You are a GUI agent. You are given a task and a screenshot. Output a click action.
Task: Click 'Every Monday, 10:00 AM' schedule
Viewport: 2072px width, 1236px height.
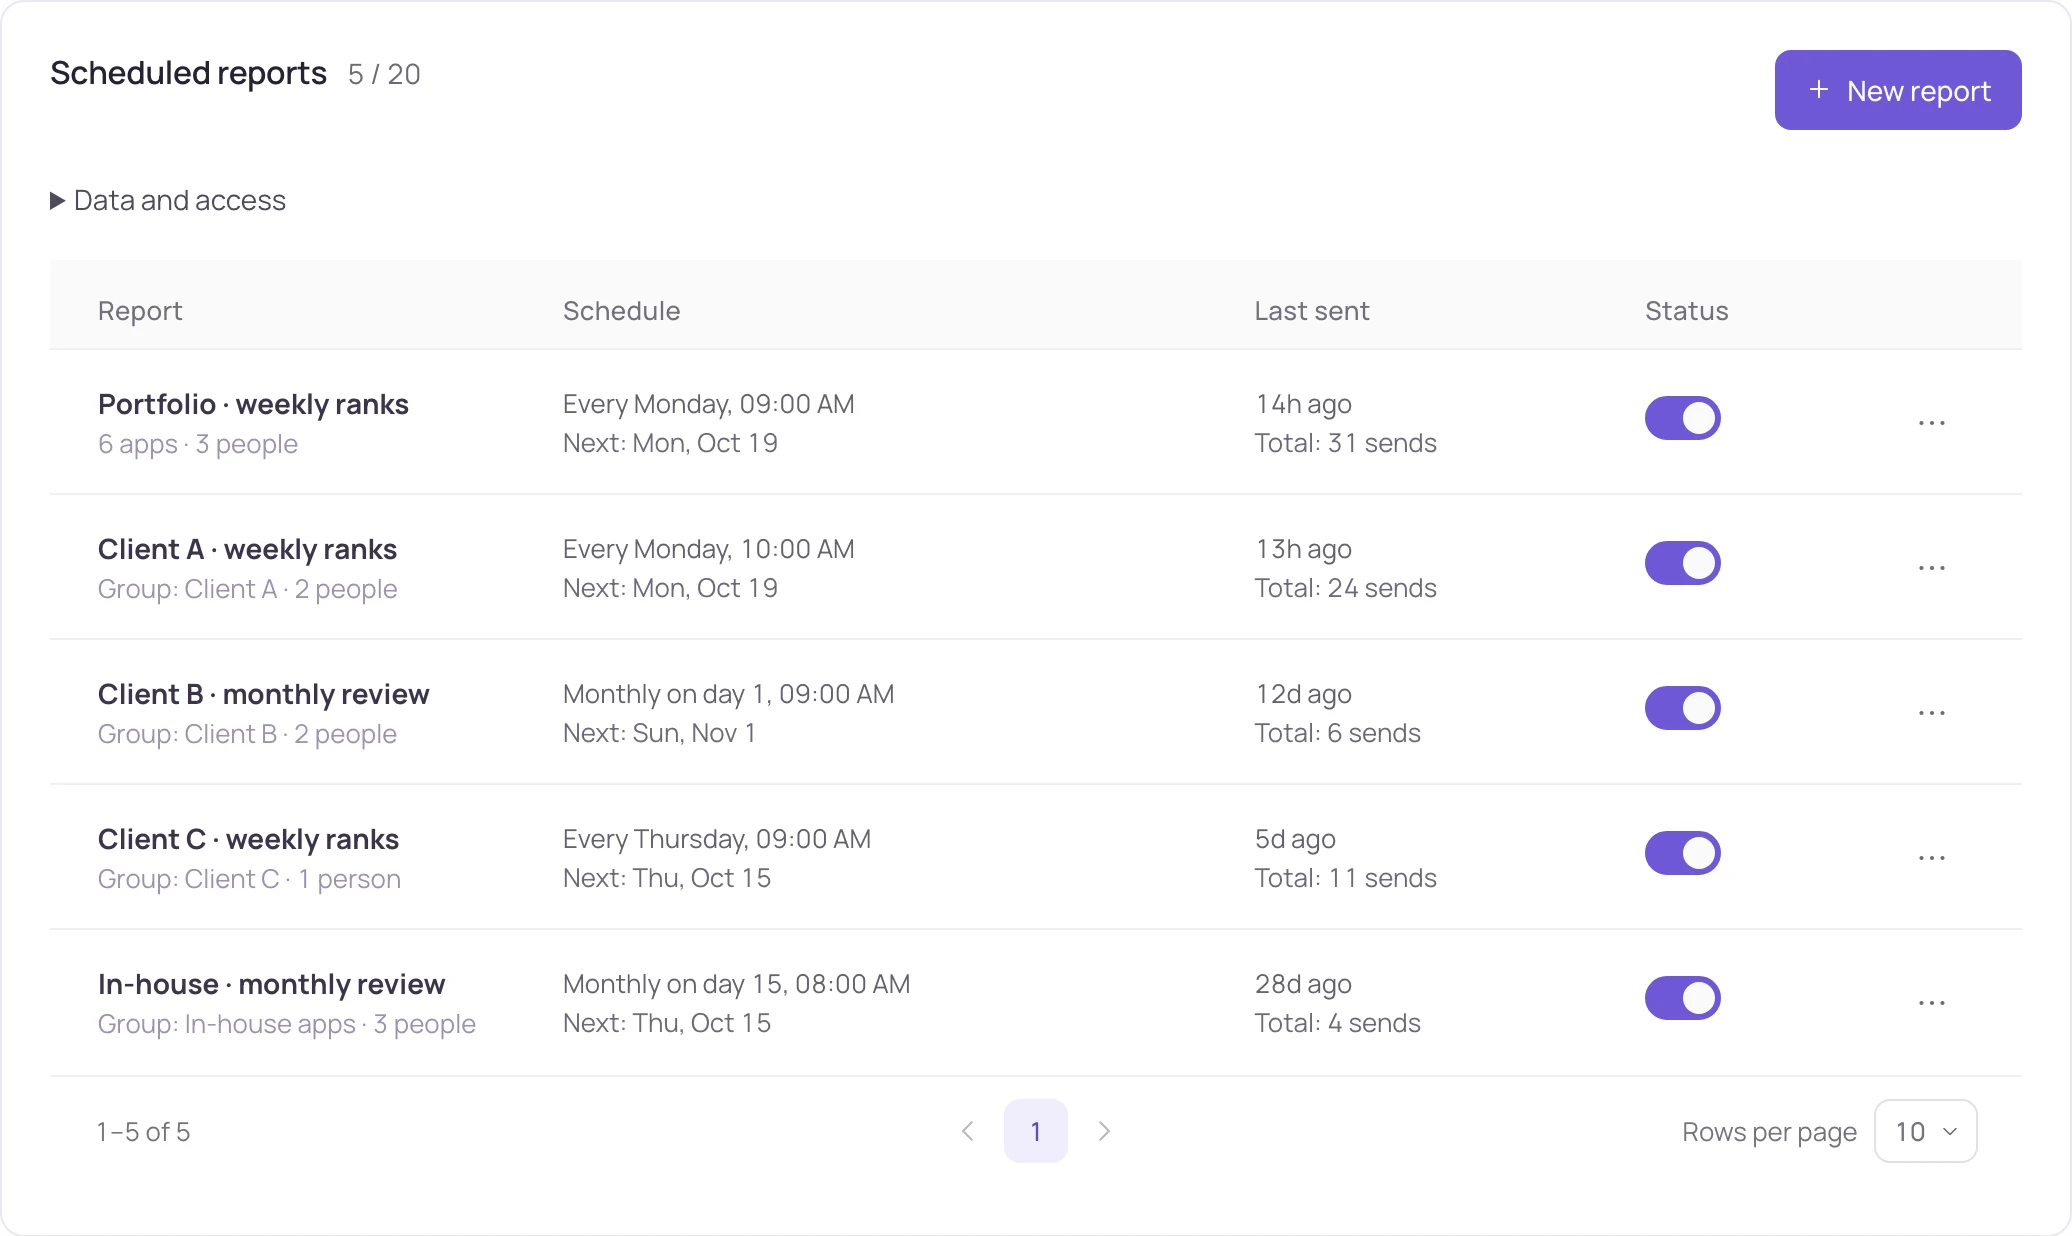(x=709, y=549)
